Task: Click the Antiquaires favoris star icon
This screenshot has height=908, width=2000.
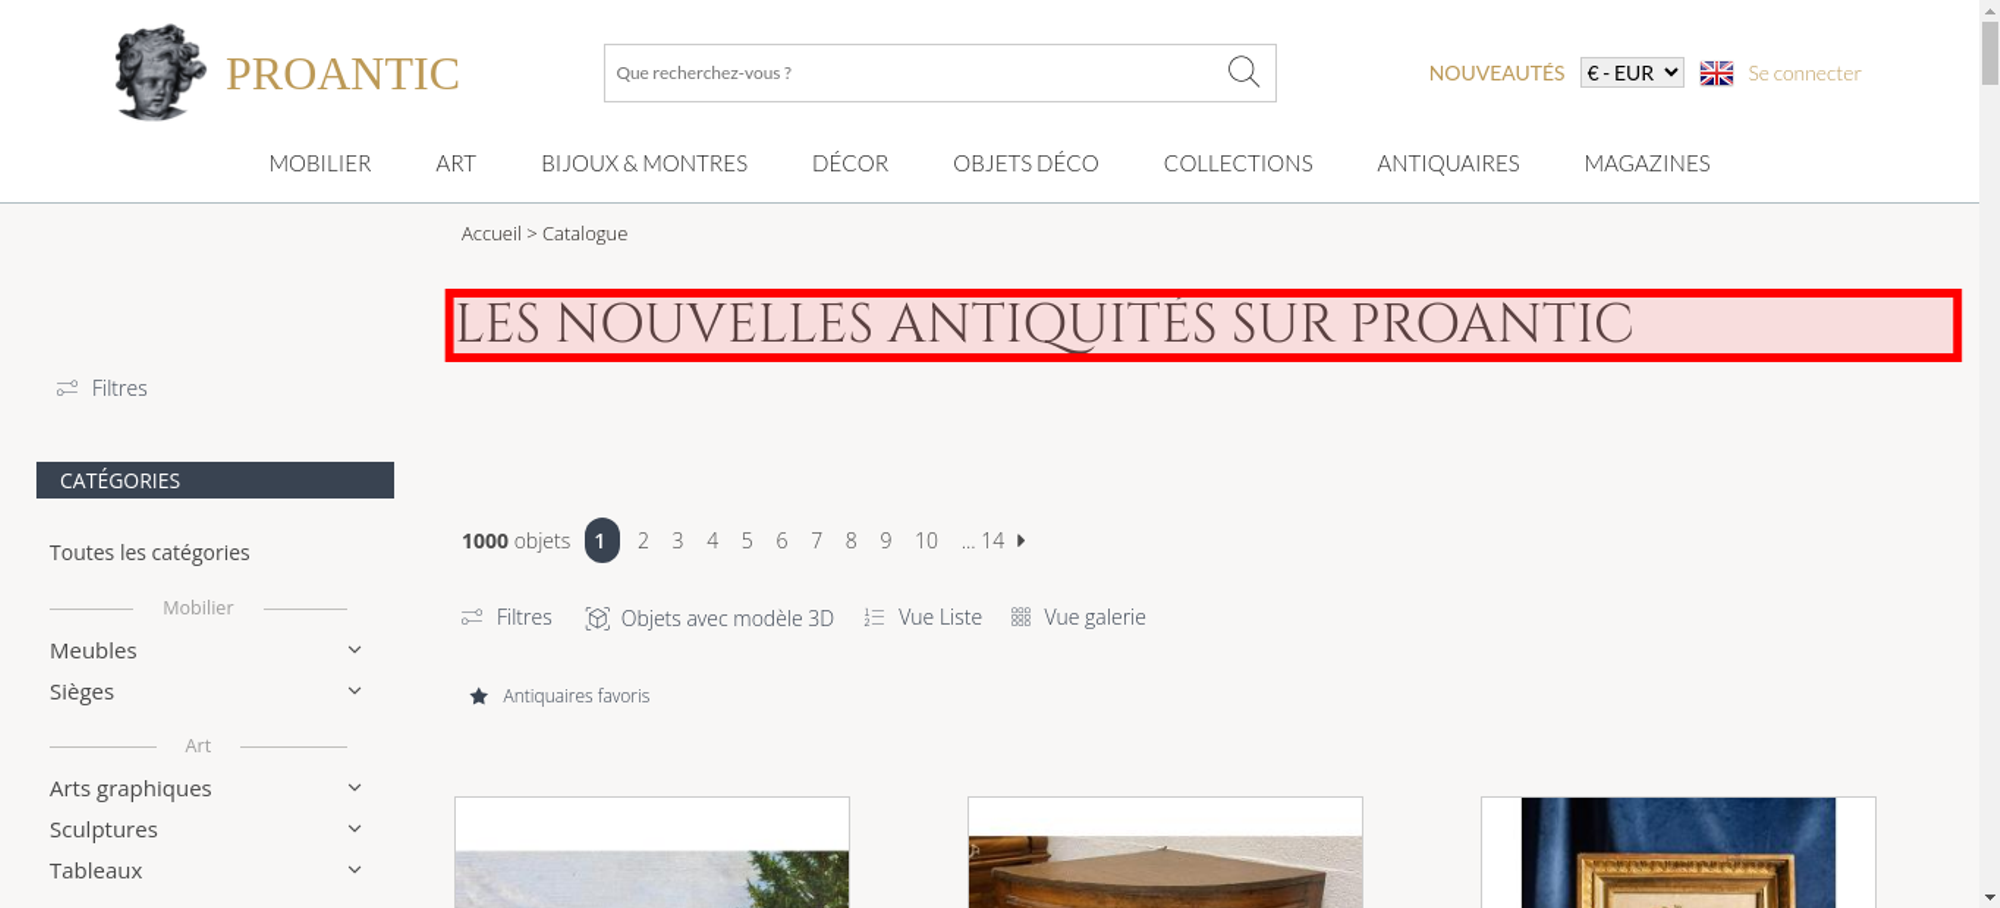Action: (x=479, y=696)
